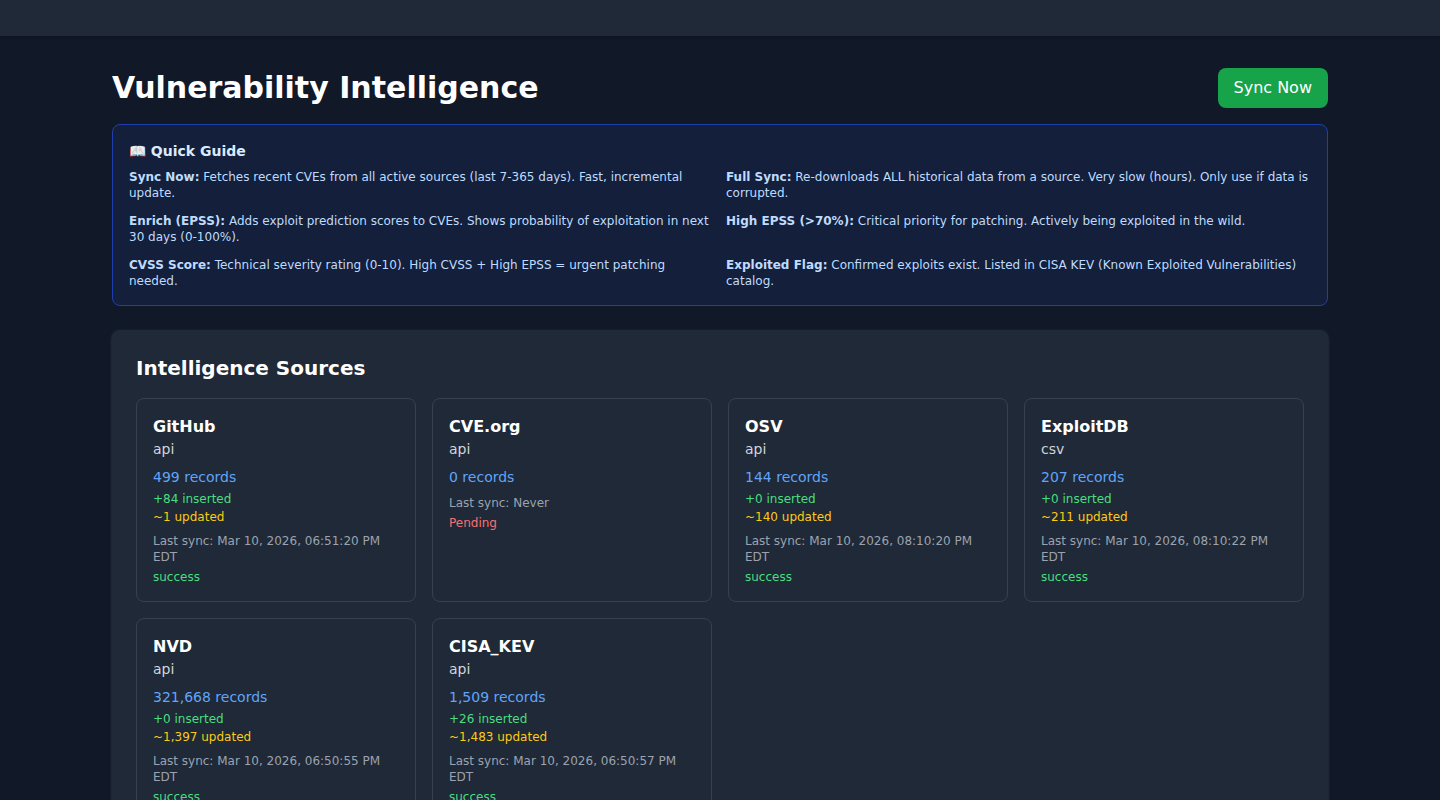1440x800 pixels.
Task: Click the Intelligence Sources section heading
Action: [x=250, y=368]
